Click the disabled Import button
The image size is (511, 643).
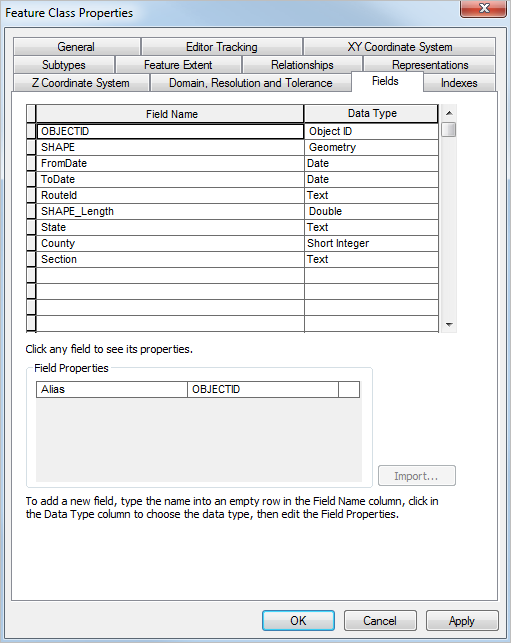416,476
